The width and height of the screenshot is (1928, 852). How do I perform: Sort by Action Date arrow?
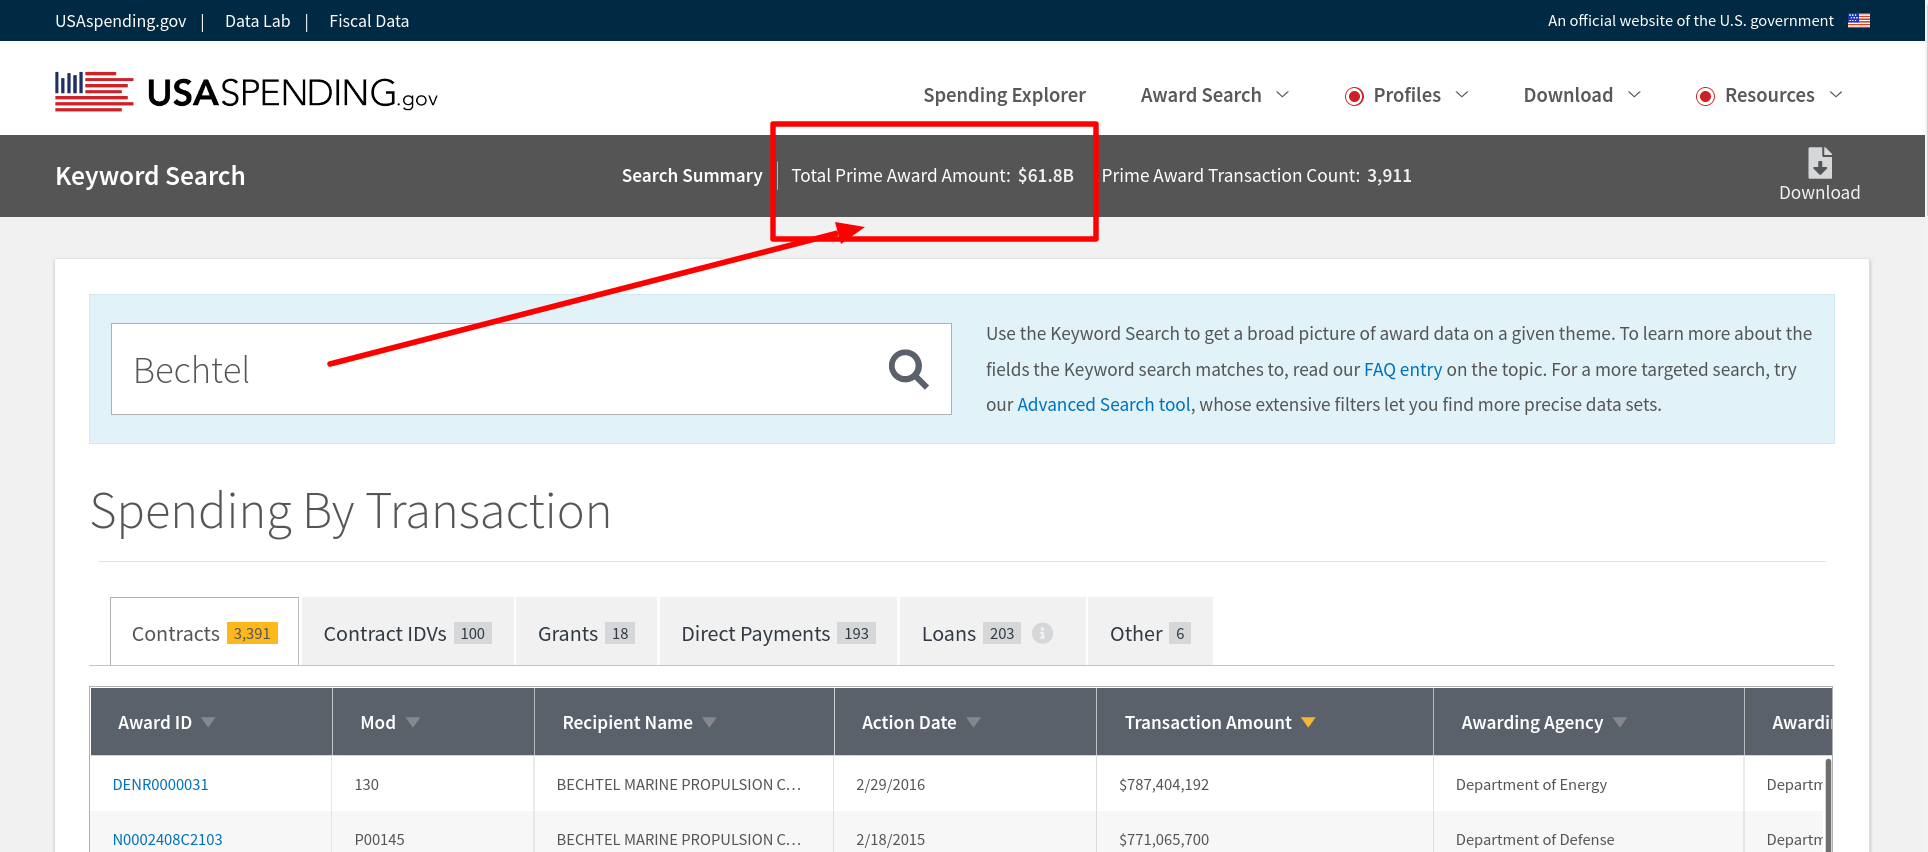[973, 722]
